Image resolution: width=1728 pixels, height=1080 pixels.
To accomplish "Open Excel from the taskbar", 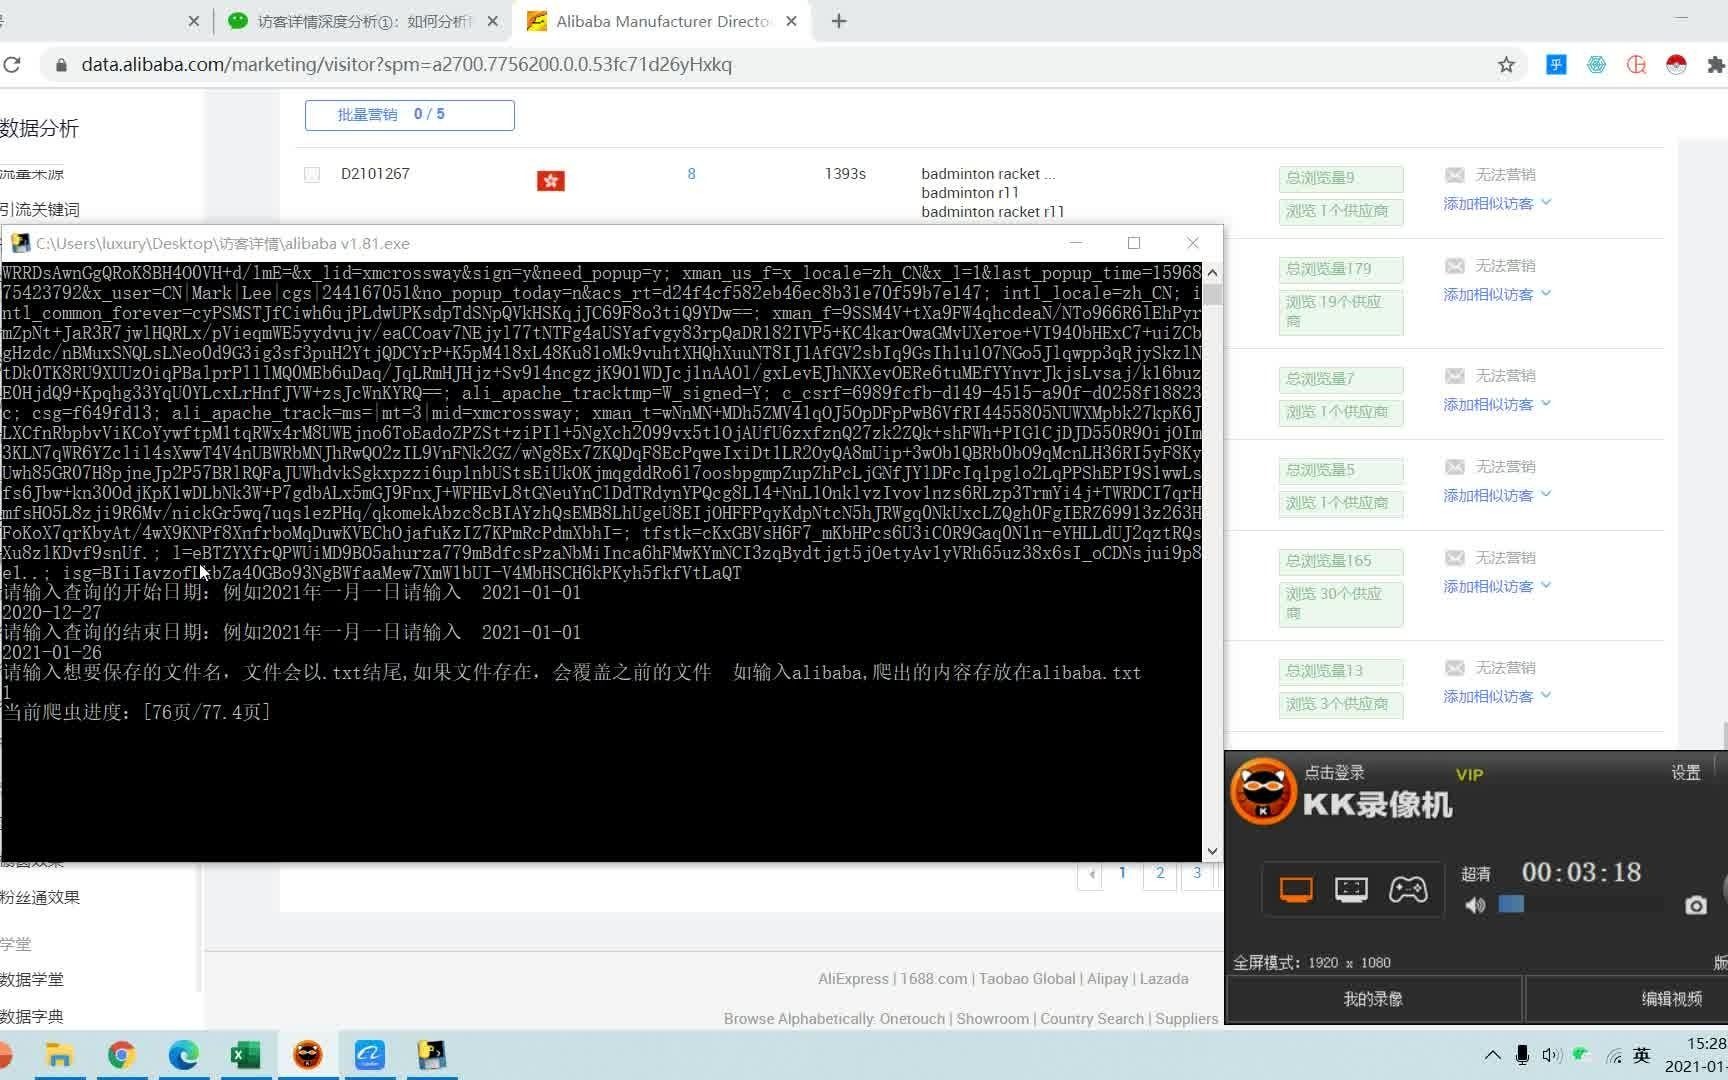I will click(x=245, y=1055).
